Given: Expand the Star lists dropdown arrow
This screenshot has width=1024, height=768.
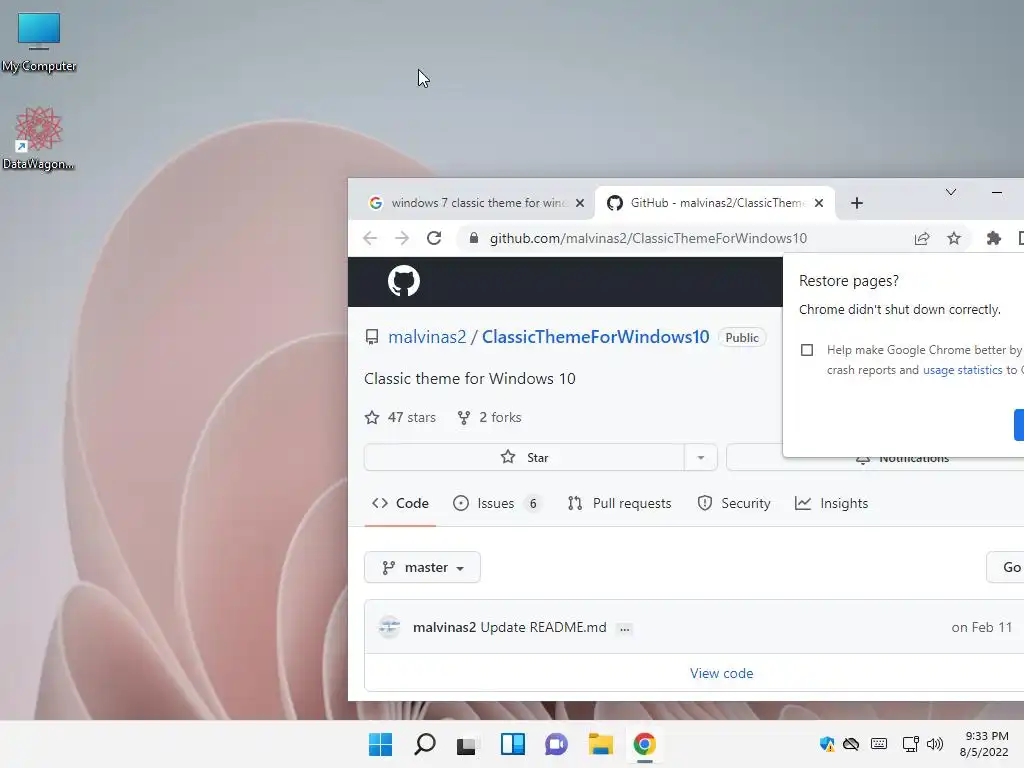Looking at the screenshot, I should pos(701,457).
